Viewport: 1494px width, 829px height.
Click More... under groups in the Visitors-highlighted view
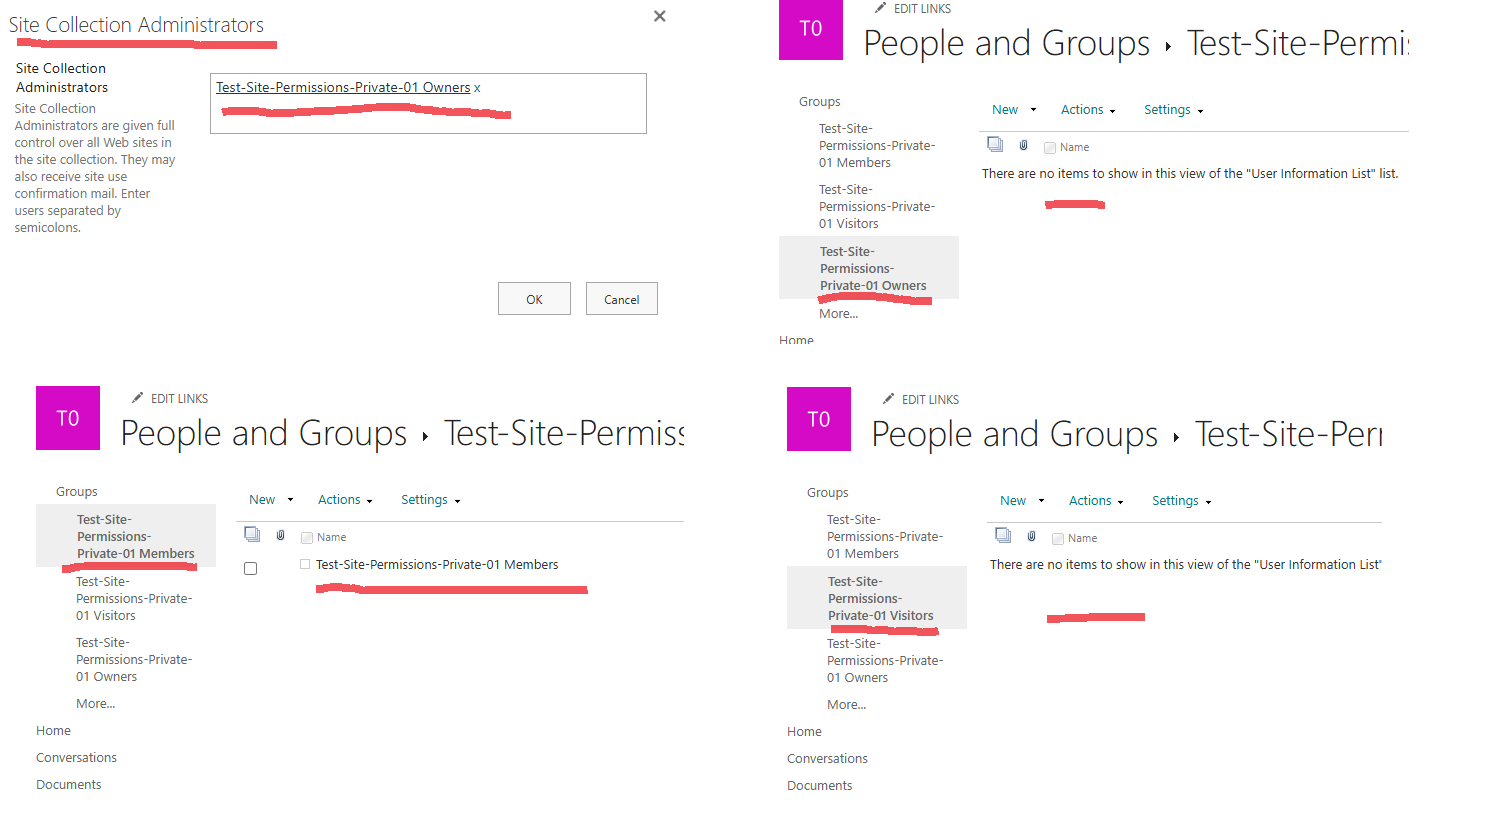[846, 704]
